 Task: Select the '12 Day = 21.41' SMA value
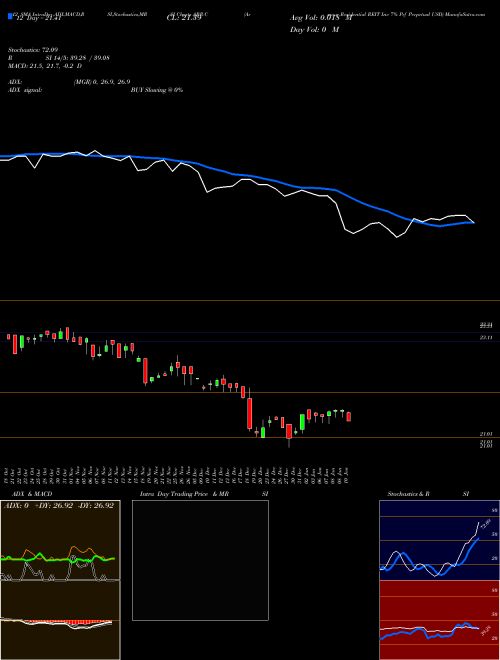pos(38,18)
